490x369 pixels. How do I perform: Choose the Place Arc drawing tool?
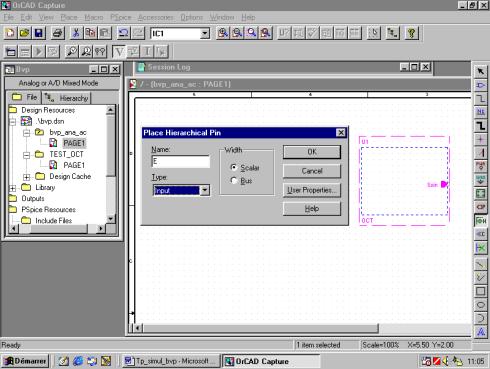pyautogui.click(x=480, y=318)
